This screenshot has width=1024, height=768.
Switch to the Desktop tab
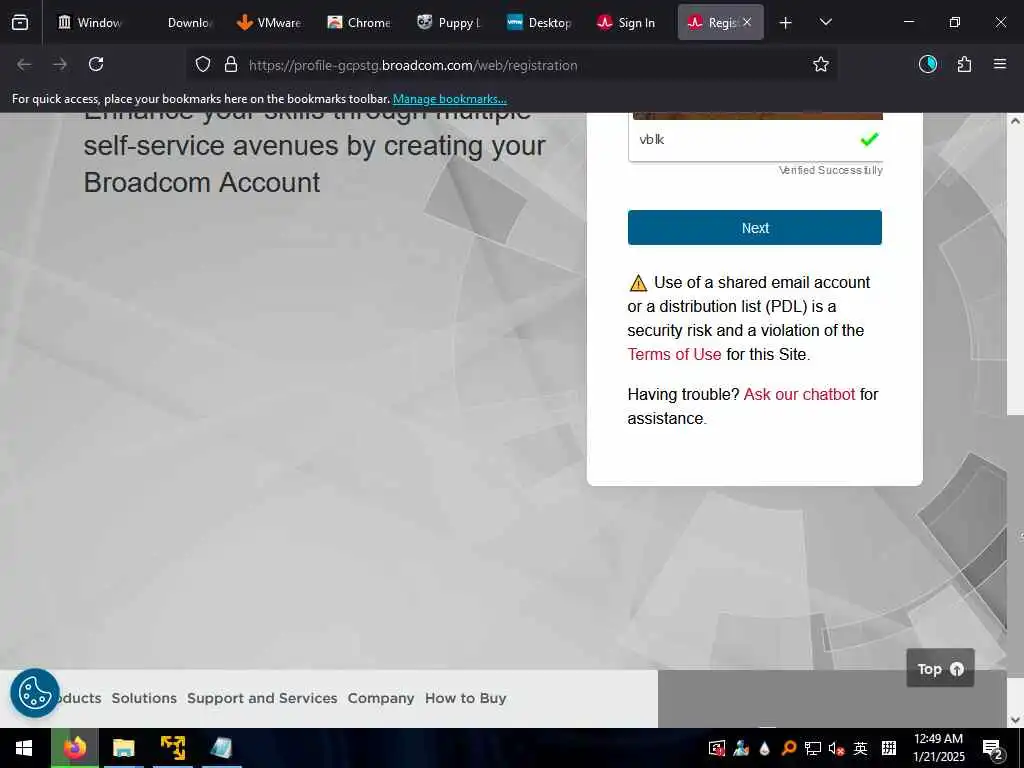point(539,22)
